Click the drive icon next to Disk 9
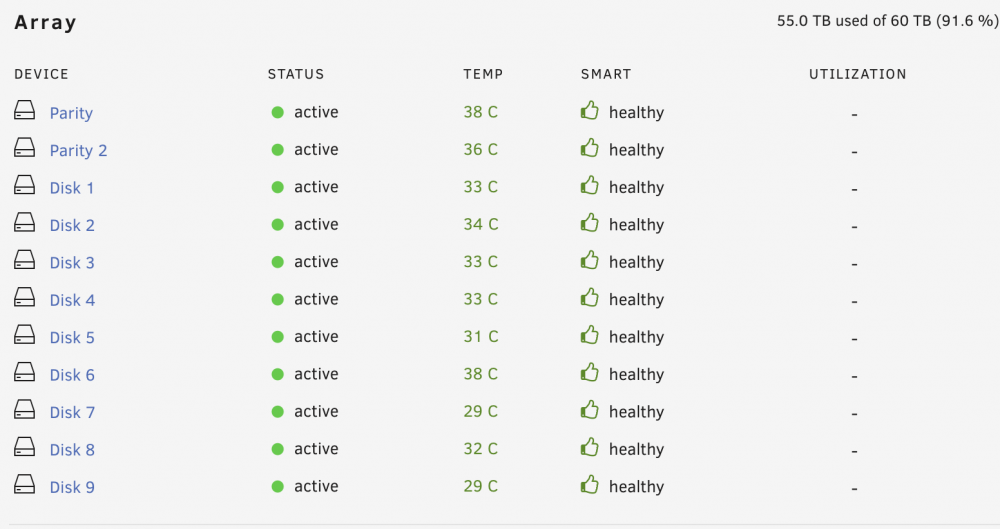Viewport: 1000px width, 529px height. (24, 484)
